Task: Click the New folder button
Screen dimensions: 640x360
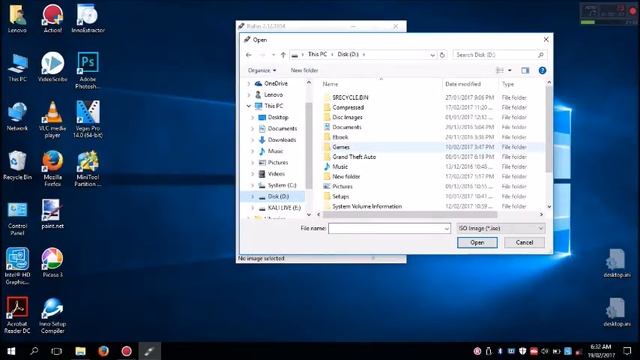Action: pyautogui.click(x=304, y=70)
